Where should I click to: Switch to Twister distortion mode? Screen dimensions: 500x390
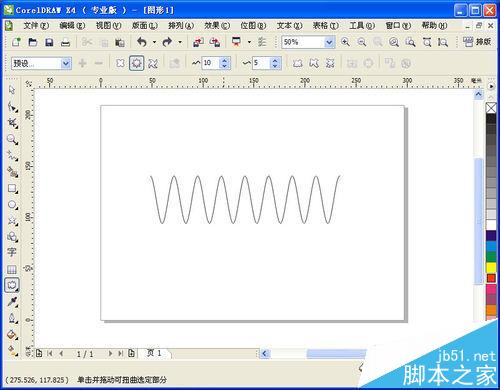click(x=153, y=63)
